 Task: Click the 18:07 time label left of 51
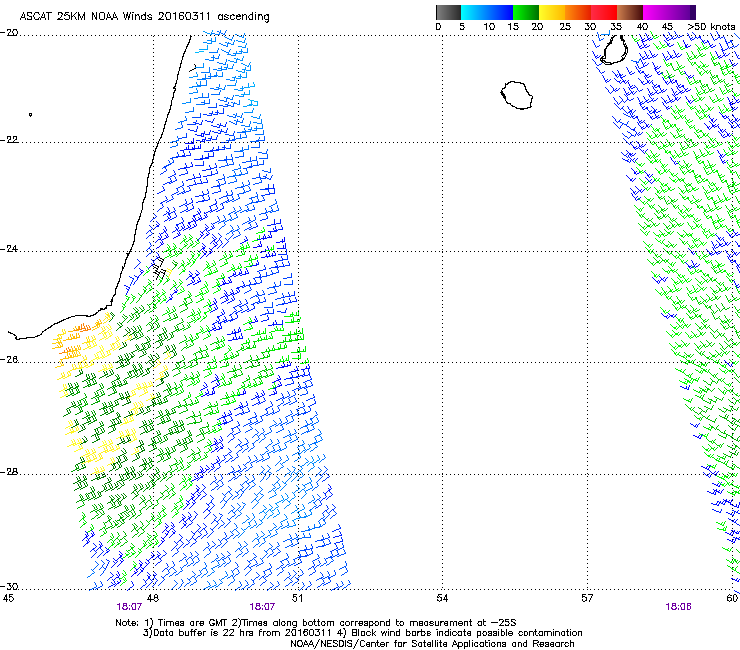coord(262,607)
